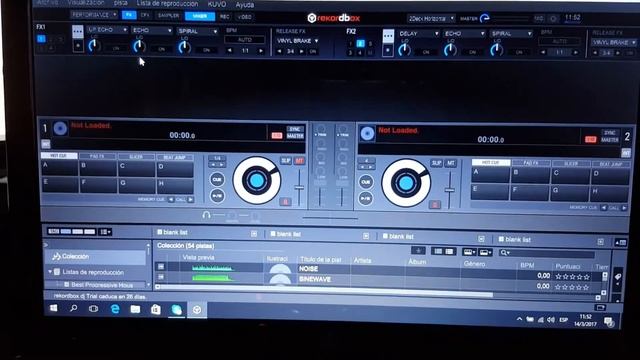Click the play/pause button on deck 2
The width and height of the screenshot is (640, 360).
pos(366,199)
